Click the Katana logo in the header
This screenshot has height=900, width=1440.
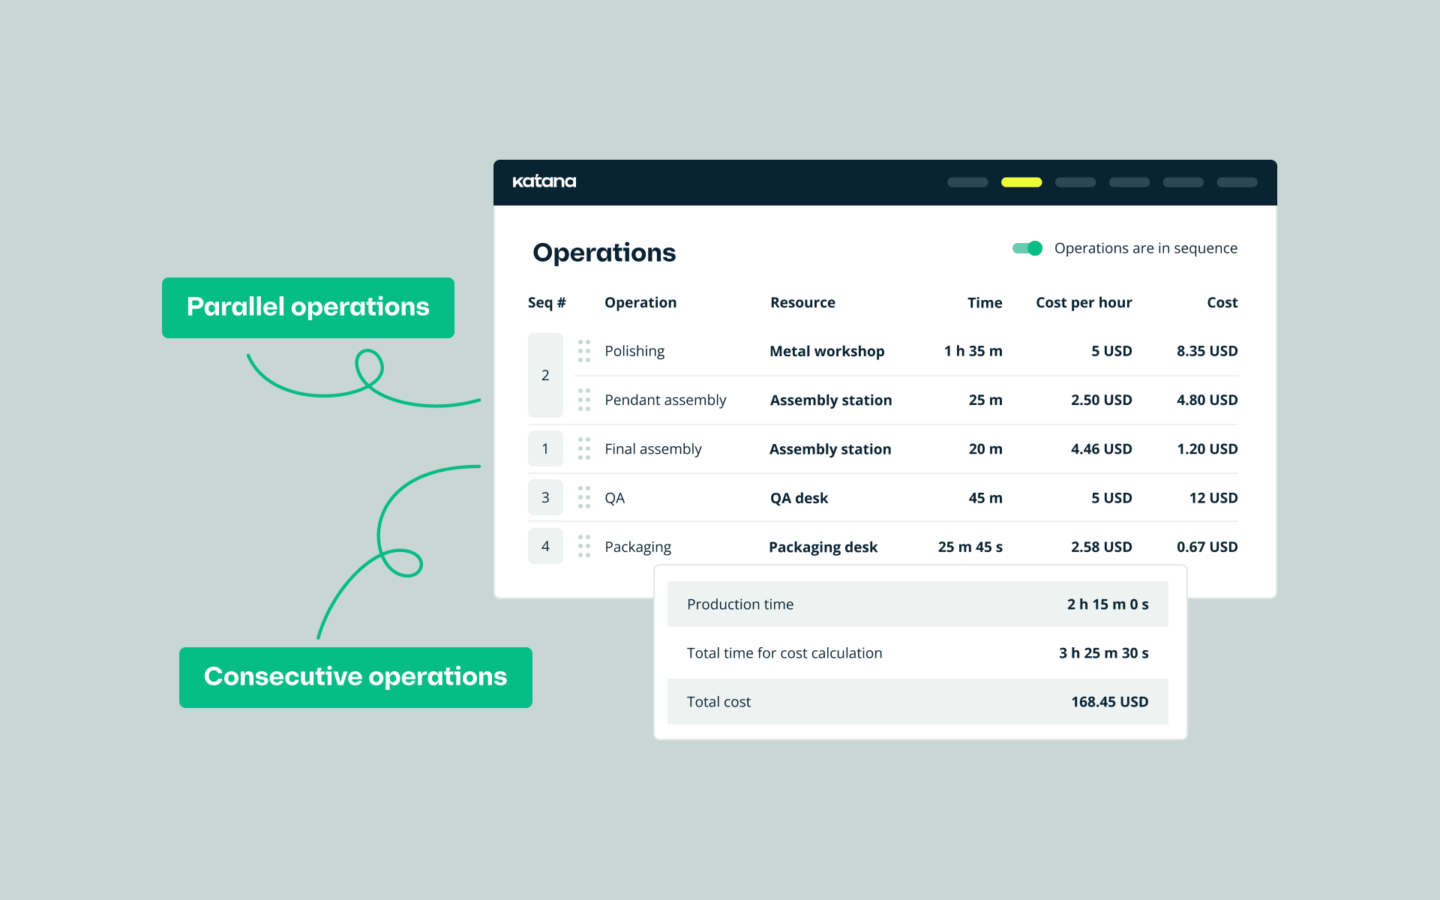(543, 181)
